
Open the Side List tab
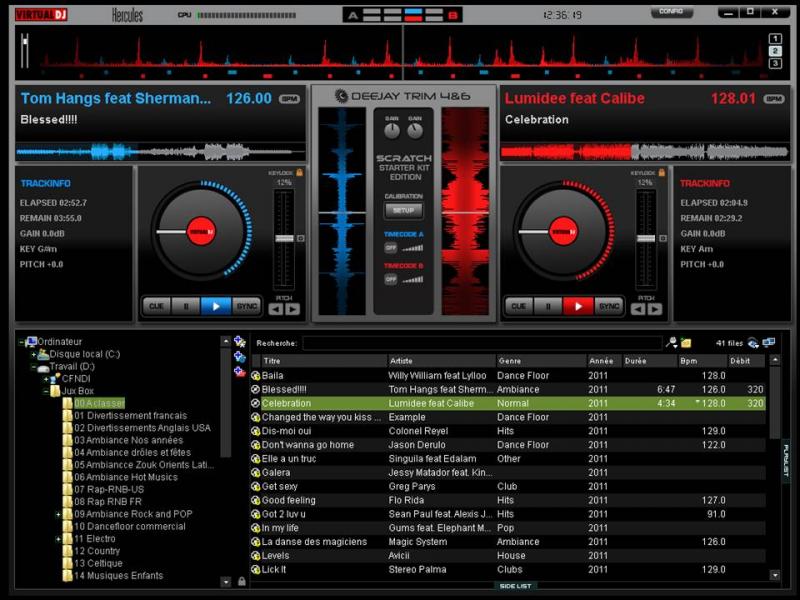pyautogui.click(x=516, y=586)
